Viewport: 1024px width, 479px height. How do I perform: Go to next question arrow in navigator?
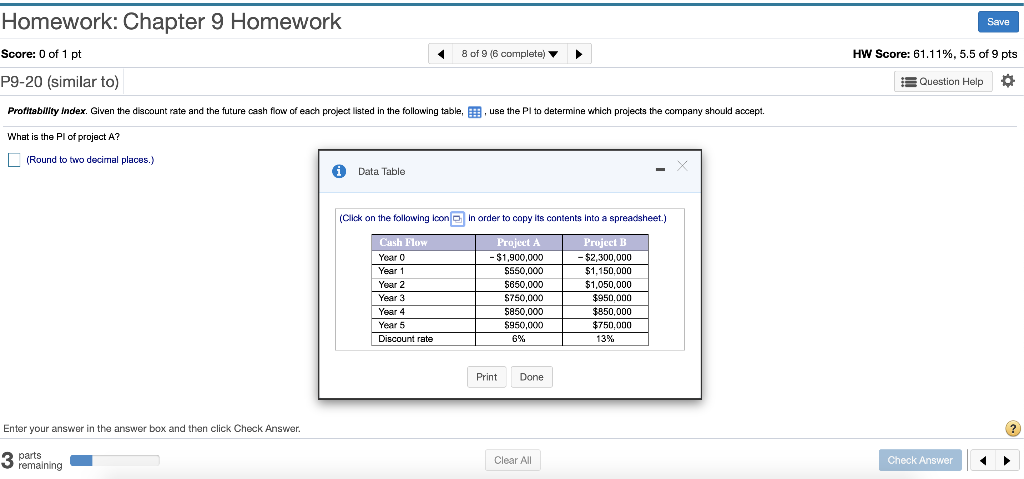[579, 54]
